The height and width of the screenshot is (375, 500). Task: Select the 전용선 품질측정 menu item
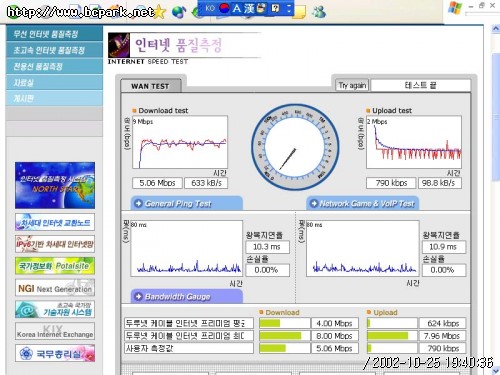pyautogui.click(x=54, y=66)
